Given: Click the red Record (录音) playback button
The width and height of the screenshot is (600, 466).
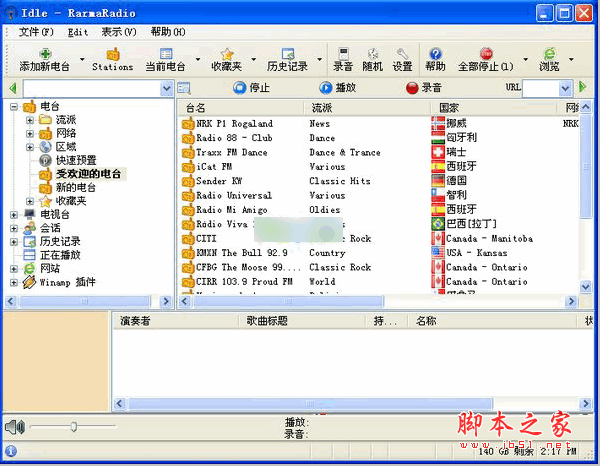Looking at the screenshot, I should click(x=424, y=88).
